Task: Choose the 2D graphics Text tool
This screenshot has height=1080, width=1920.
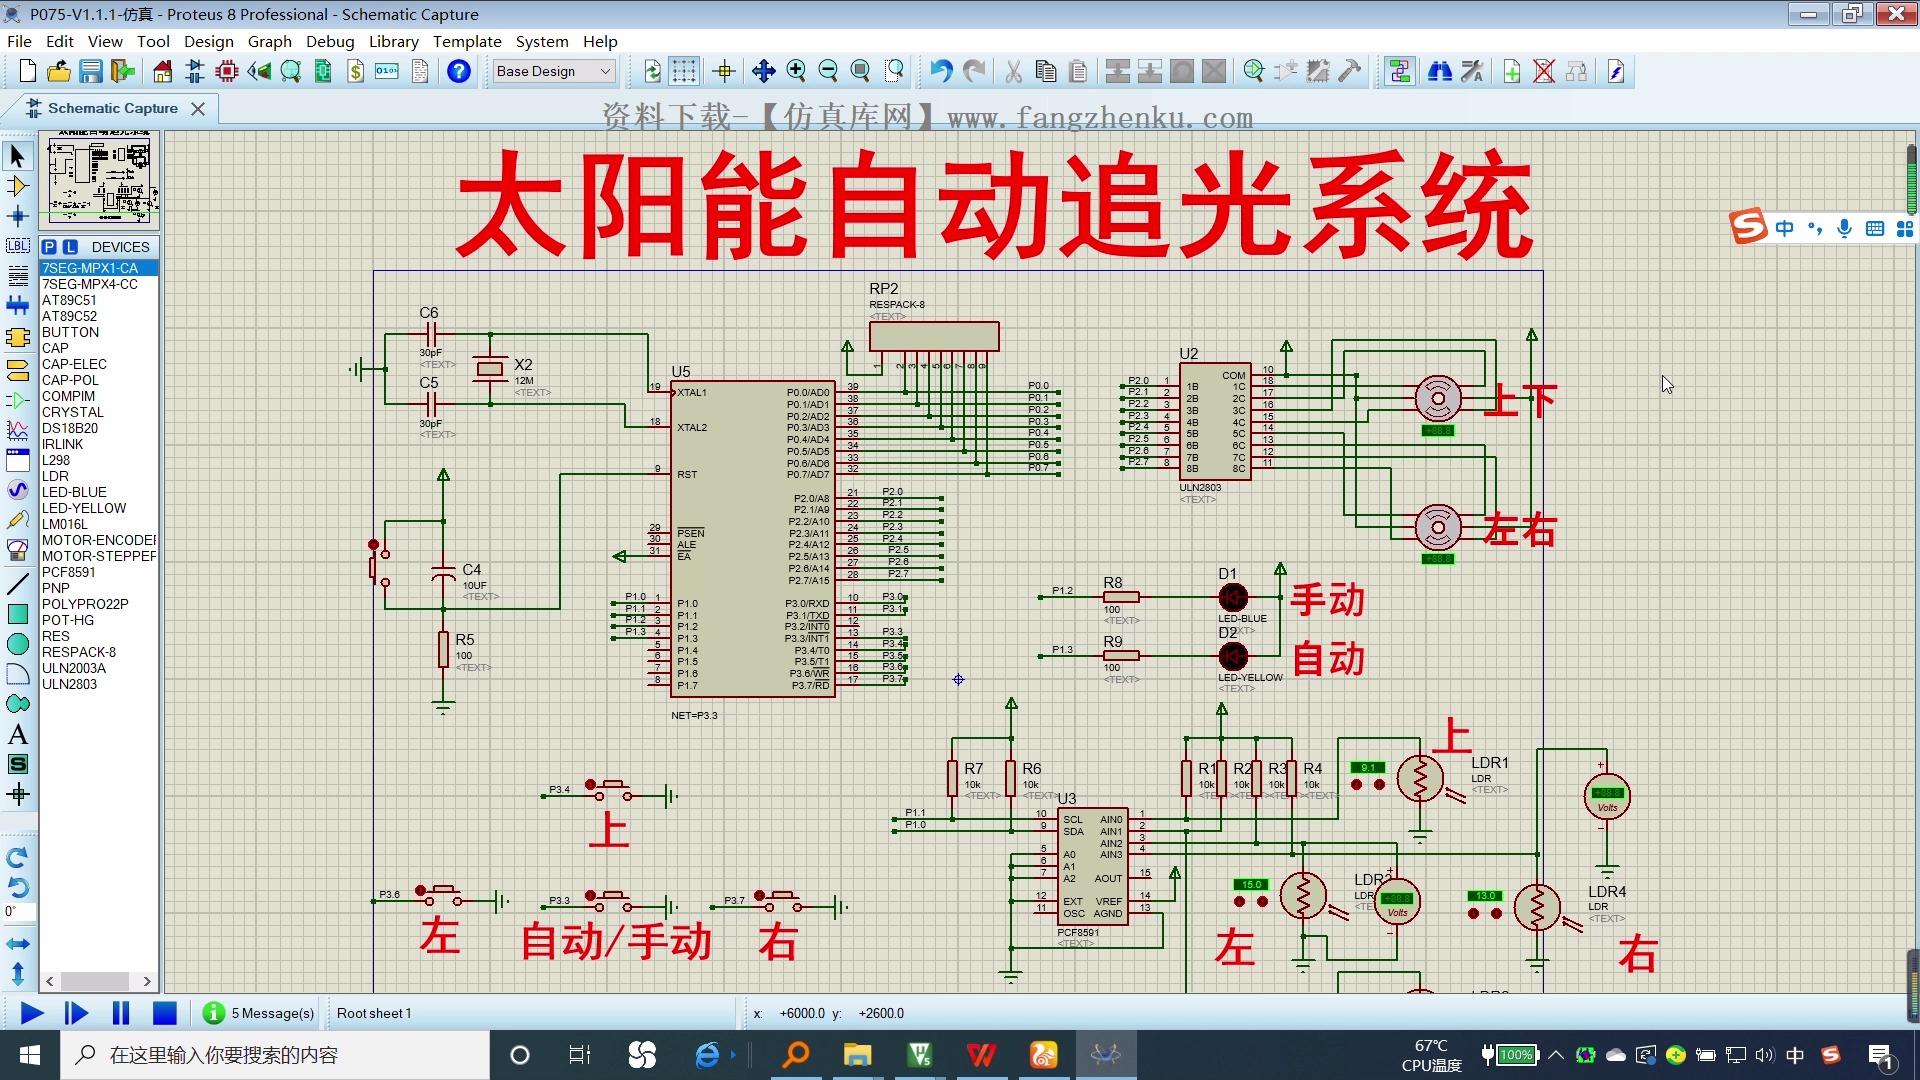Action: pyautogui.click(x=16, y=734)
